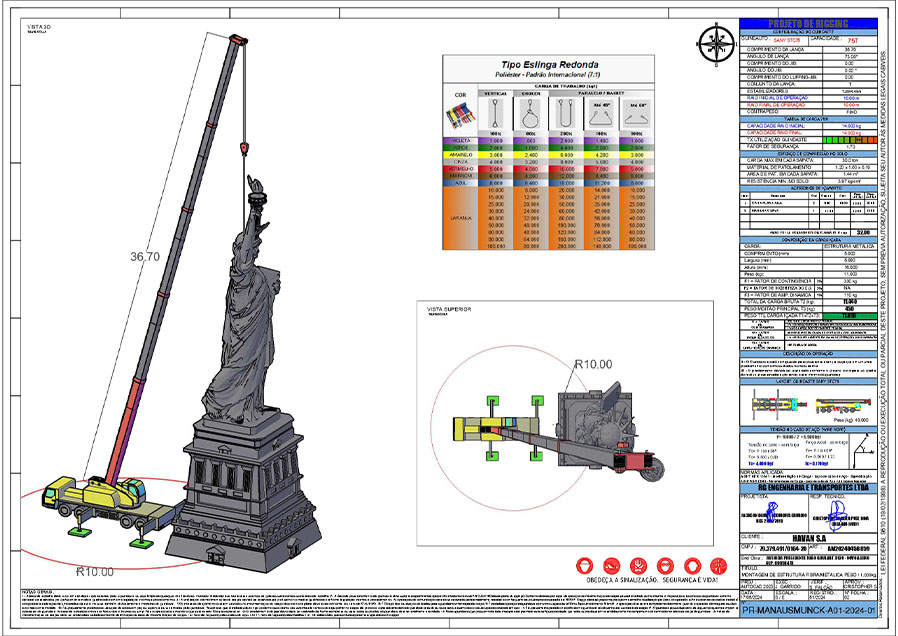Select the AZUL color row label
Screen dimensions: 898x636
click(x=460, y=183)
